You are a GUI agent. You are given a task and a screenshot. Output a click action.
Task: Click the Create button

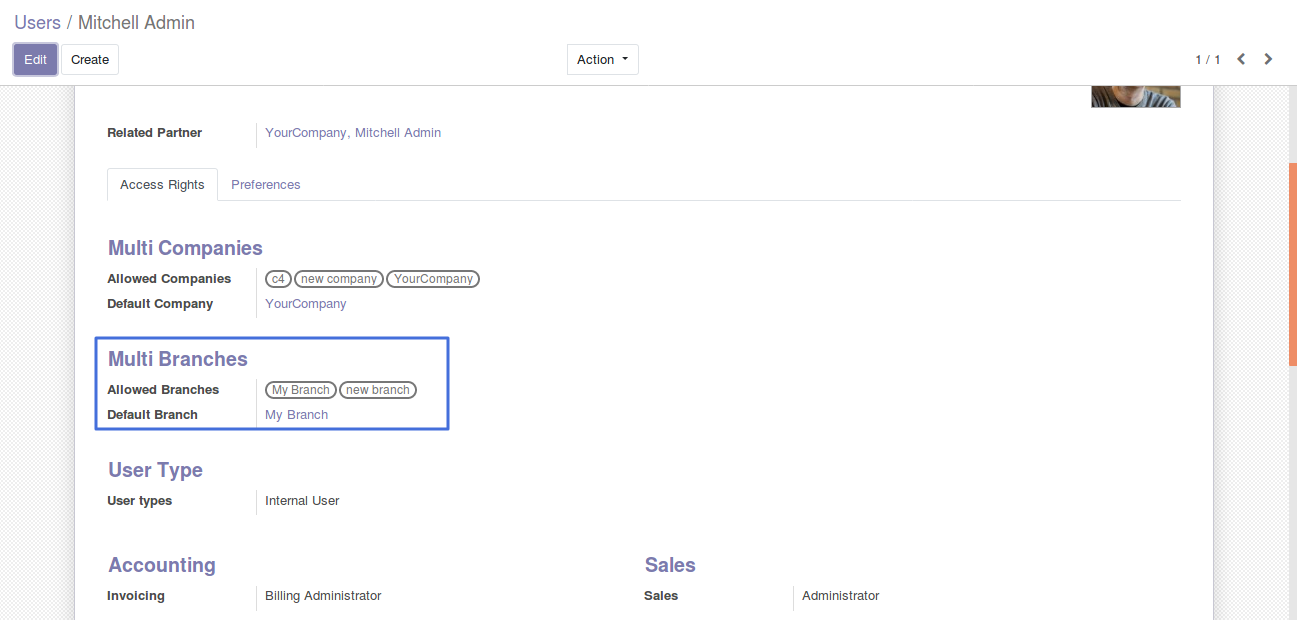coord(90,59)
